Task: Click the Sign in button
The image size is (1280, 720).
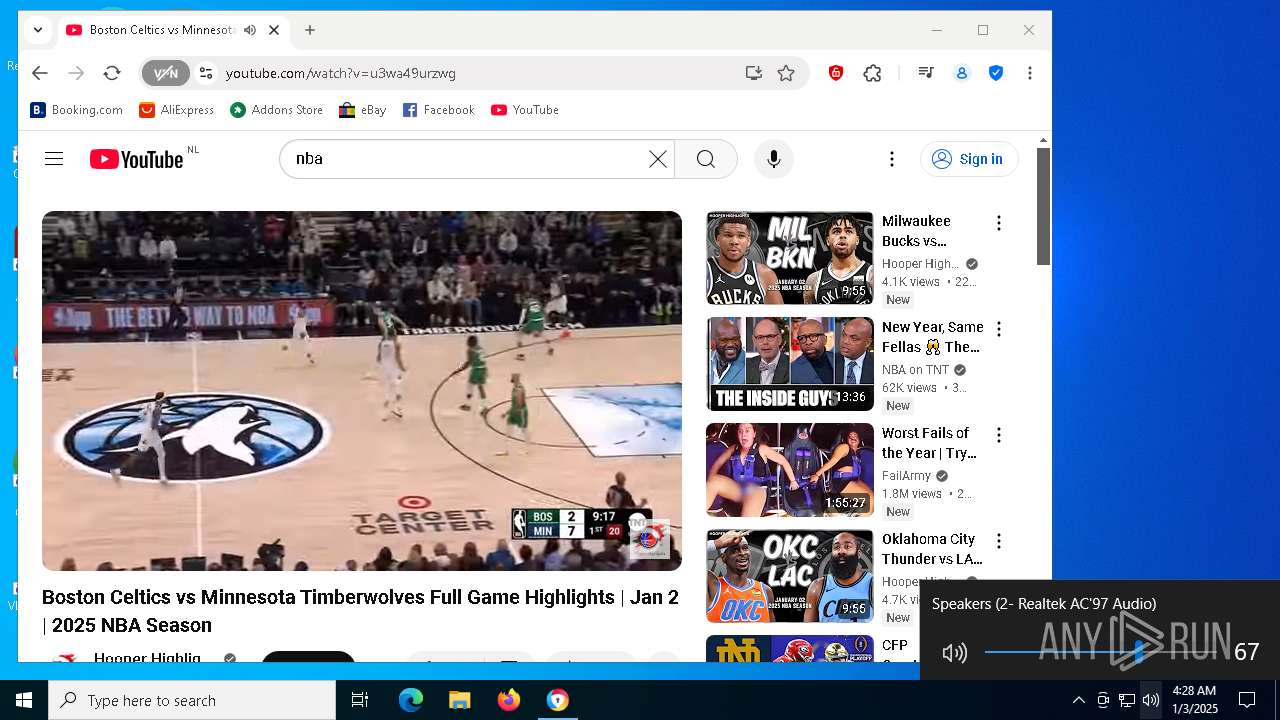Action: 969,159
